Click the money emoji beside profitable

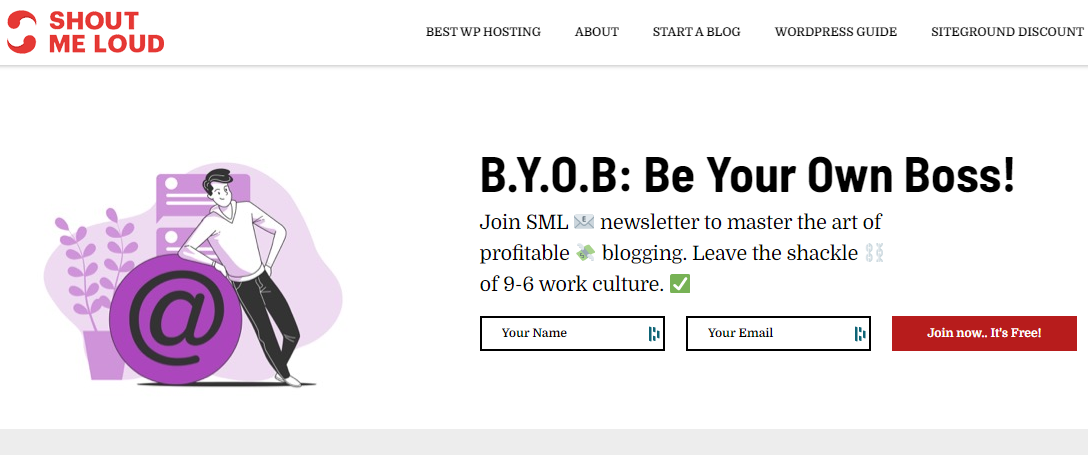click(586, 254)
